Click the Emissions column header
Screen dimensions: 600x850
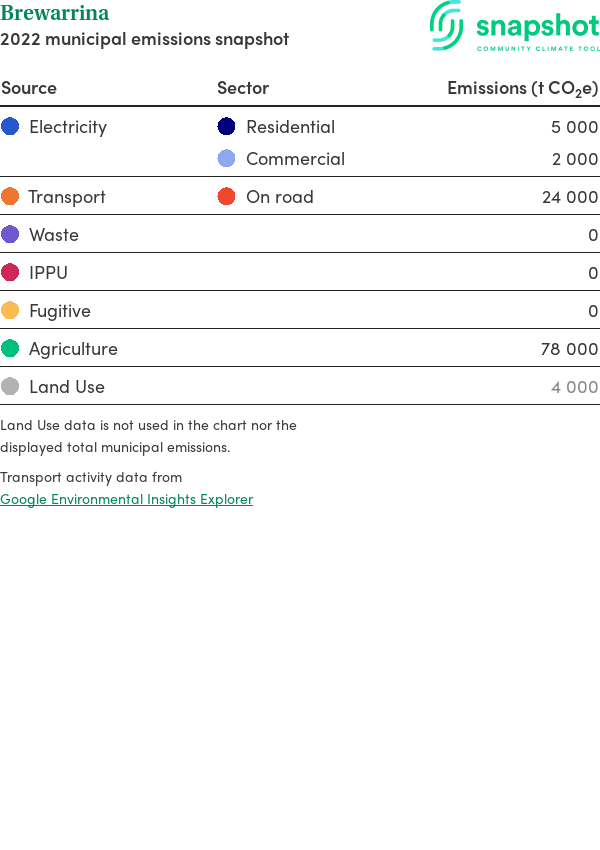(x=522, y=88)
